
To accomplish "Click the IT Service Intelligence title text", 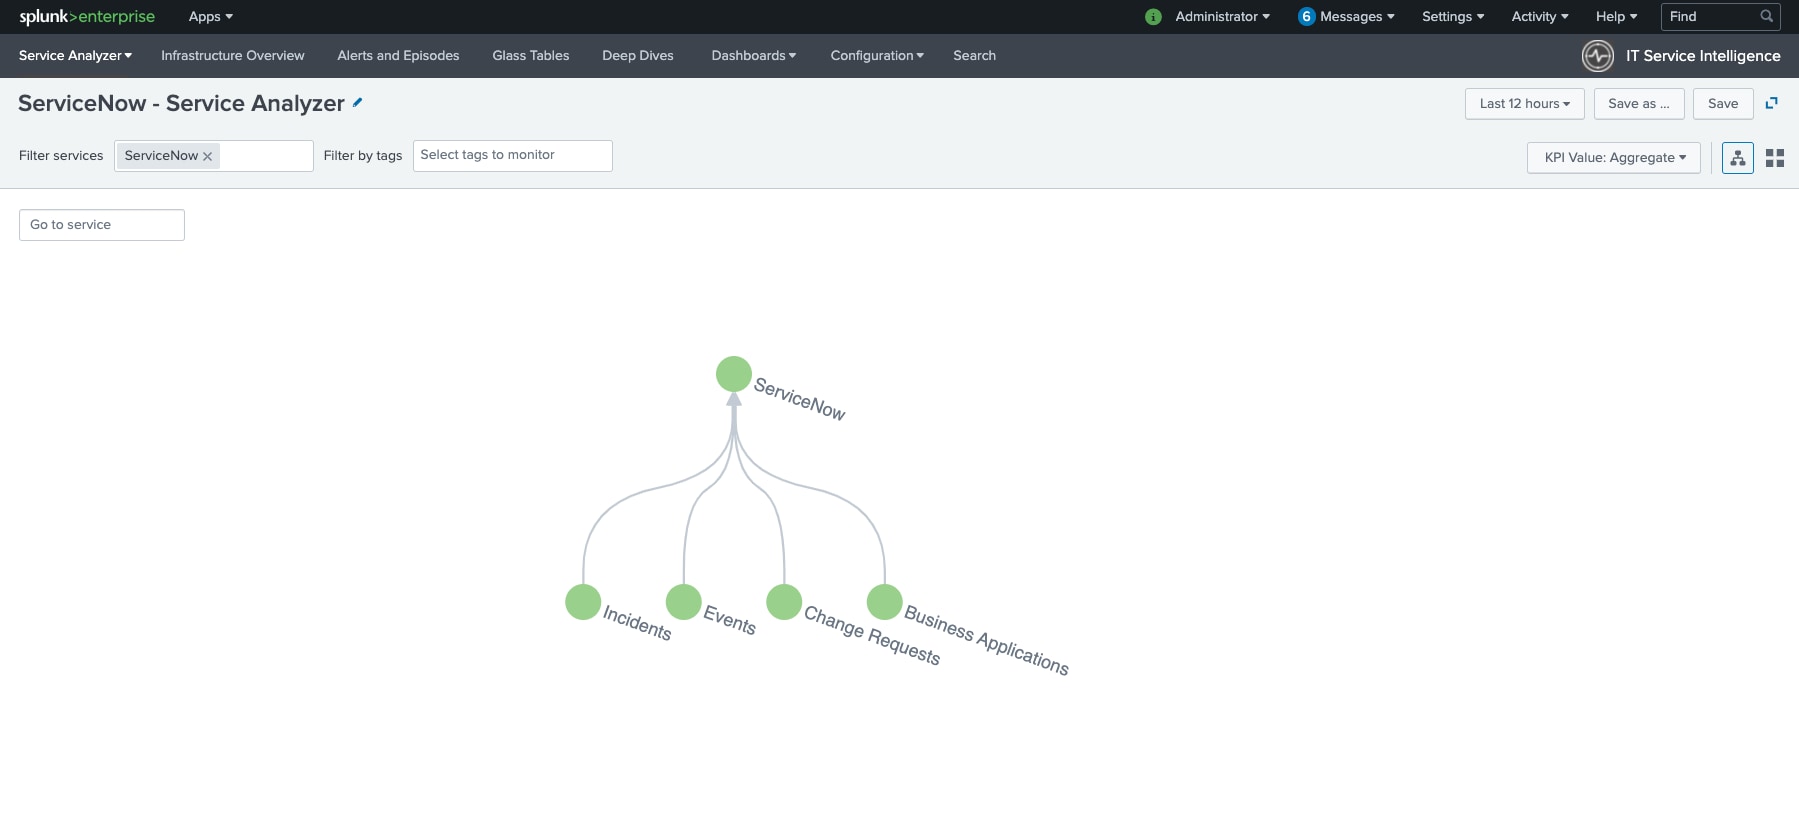I will pyautogui.click(x=1703, y=56).
